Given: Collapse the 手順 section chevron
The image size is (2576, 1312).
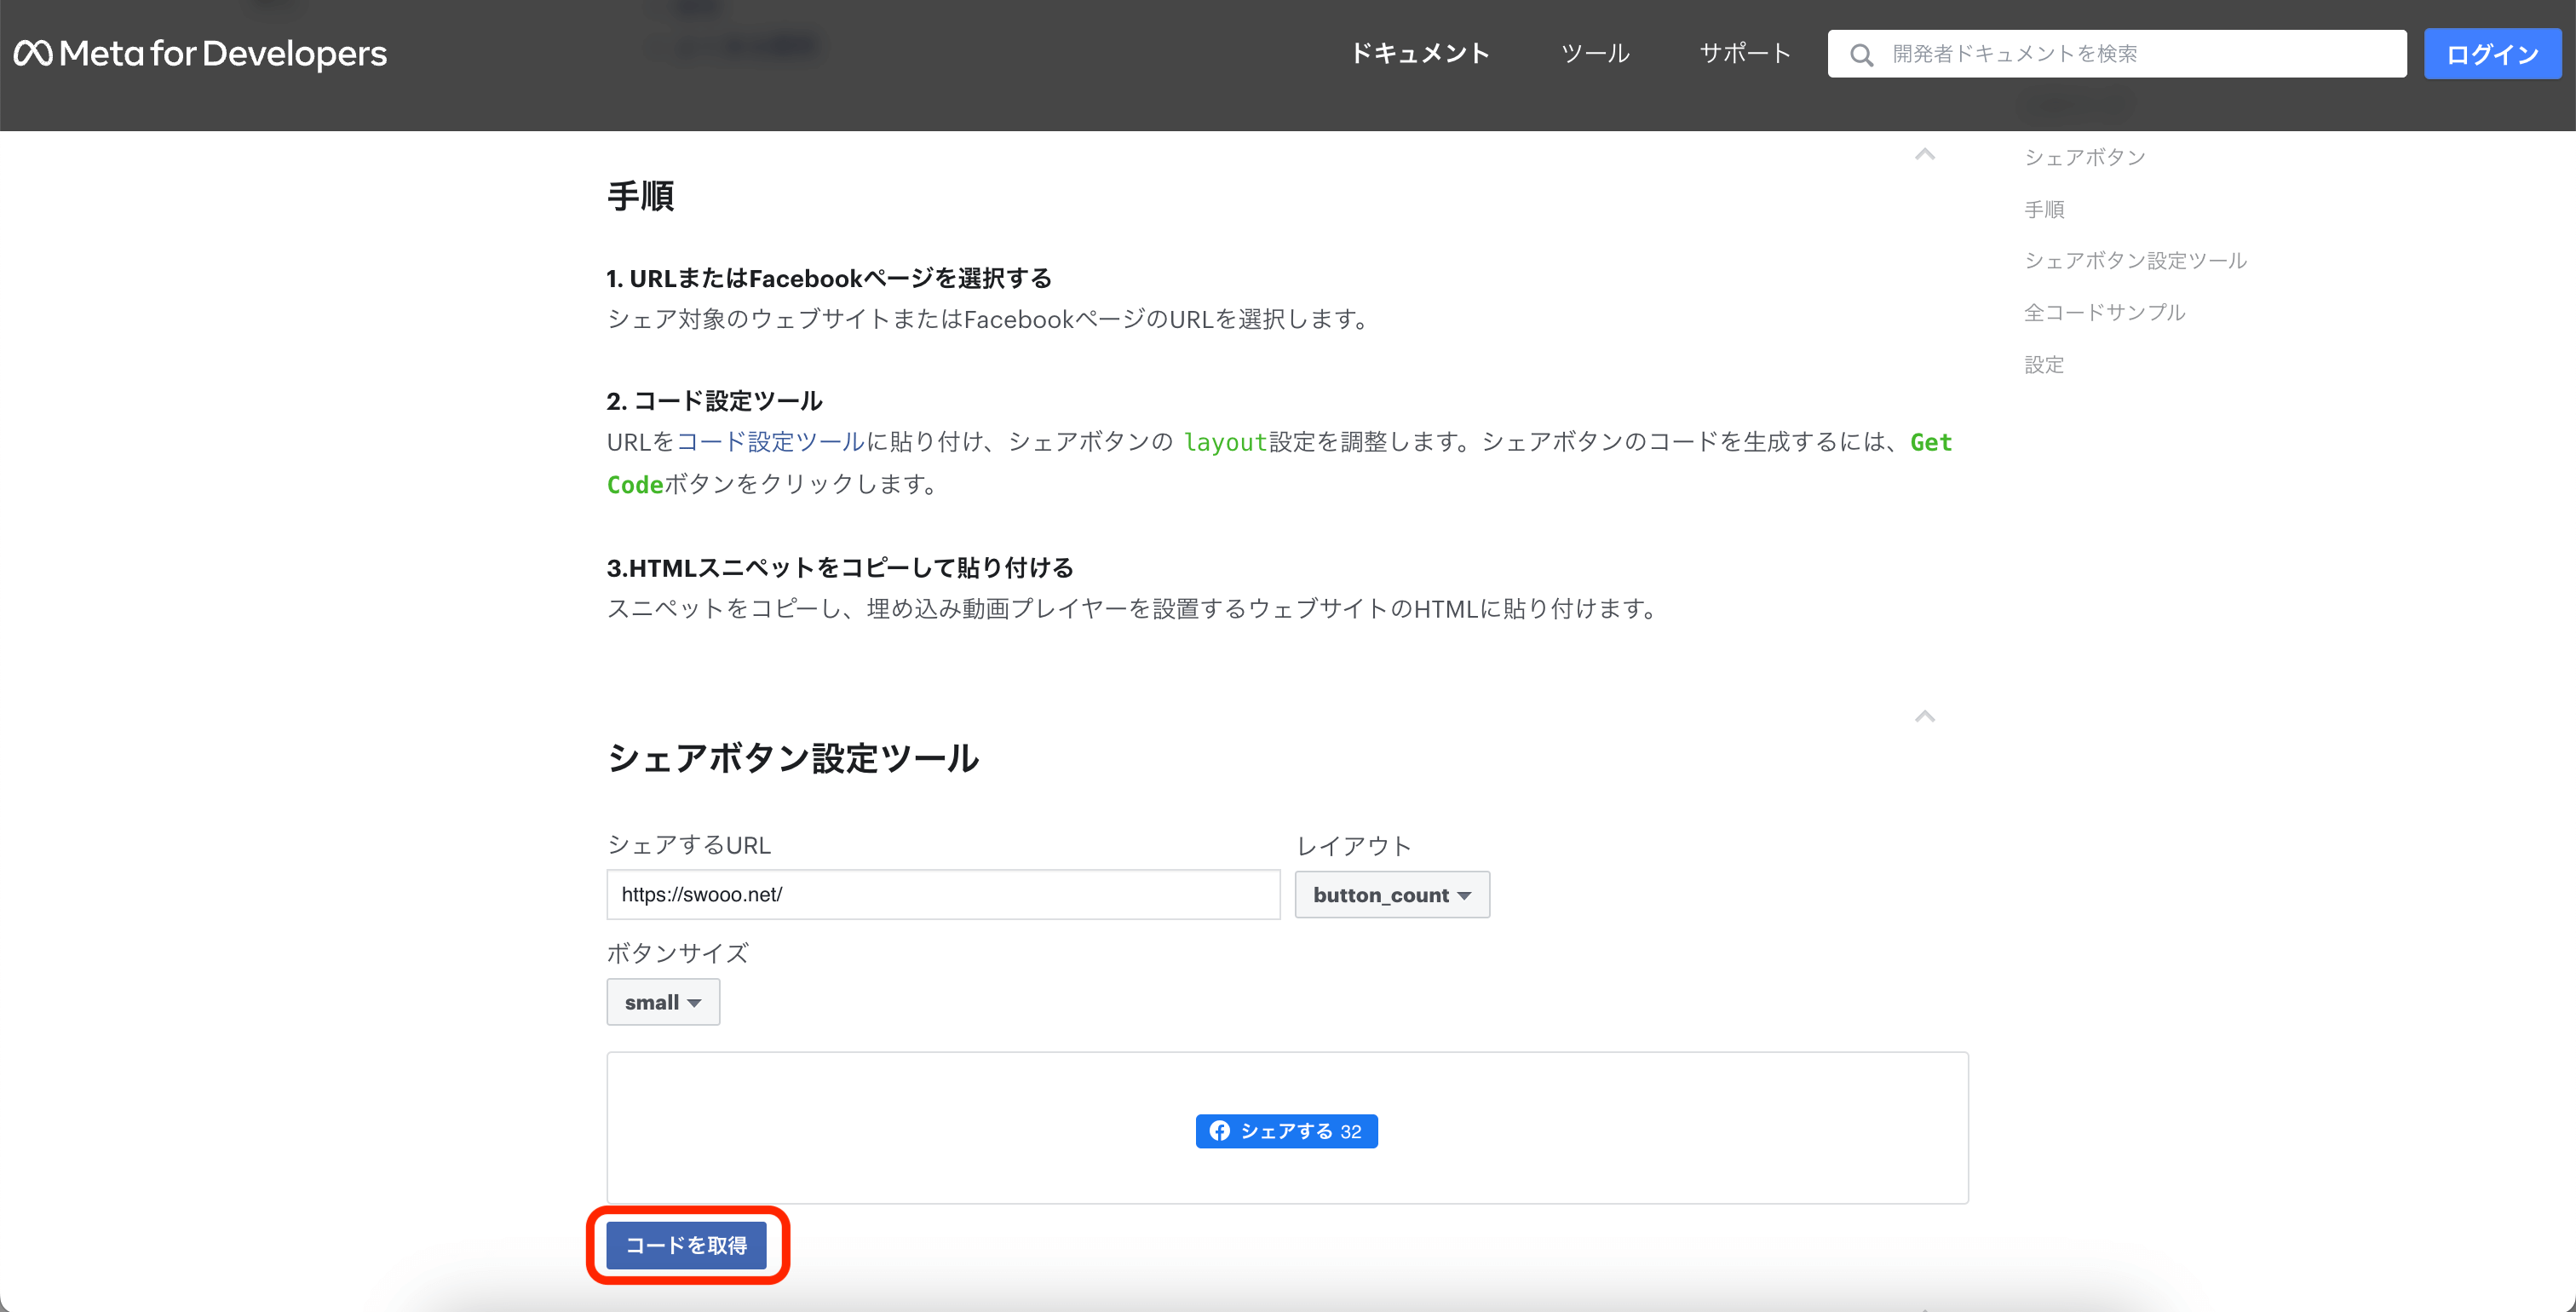Looking at the screenshot, I should click(1925, 154).
